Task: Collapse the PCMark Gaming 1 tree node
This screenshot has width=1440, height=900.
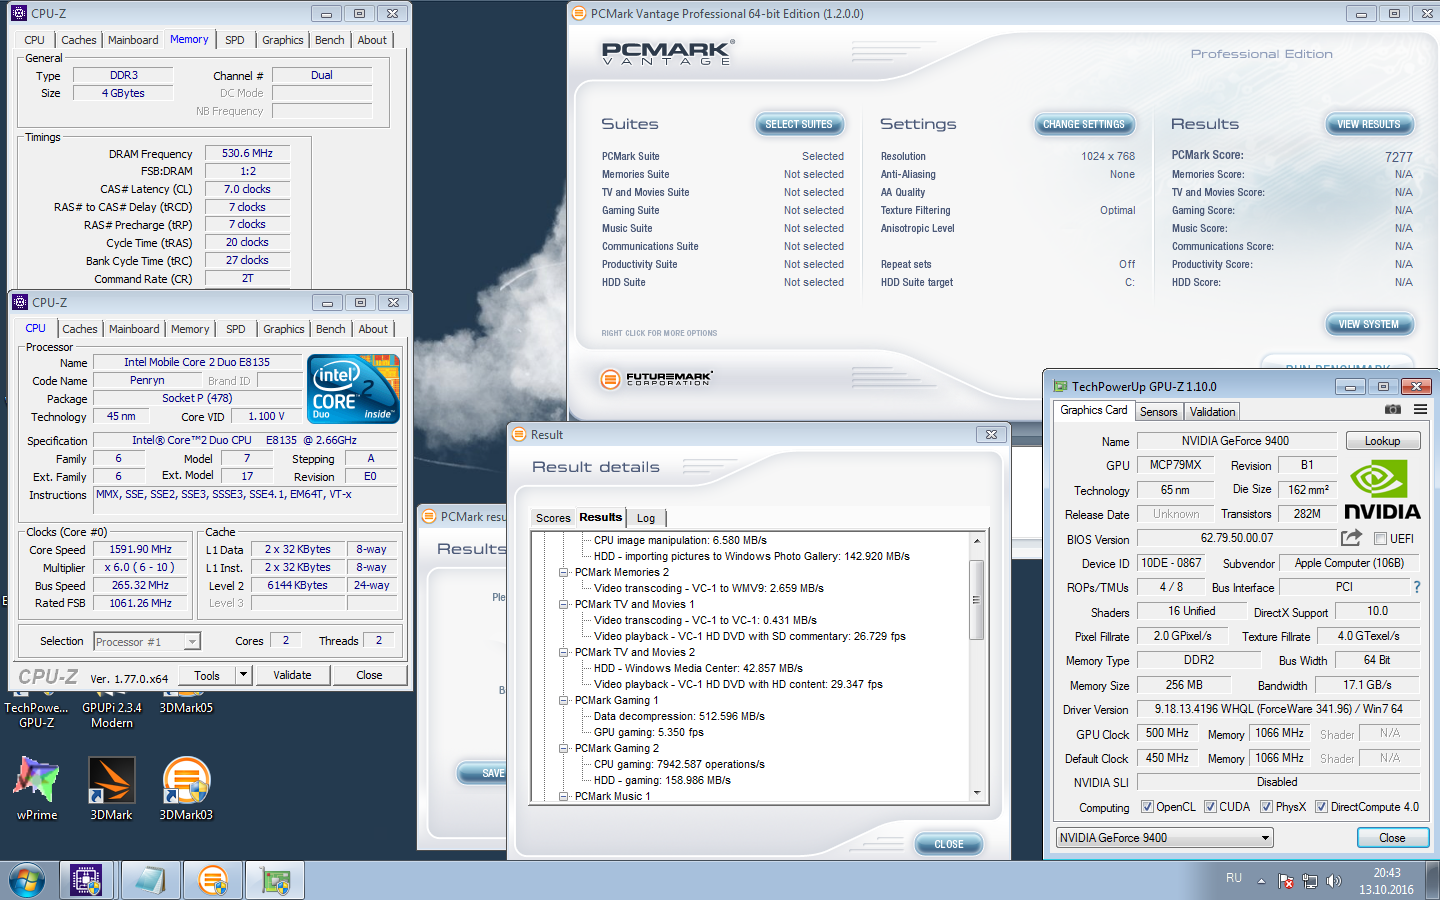Action: click(x=564, y=701)
